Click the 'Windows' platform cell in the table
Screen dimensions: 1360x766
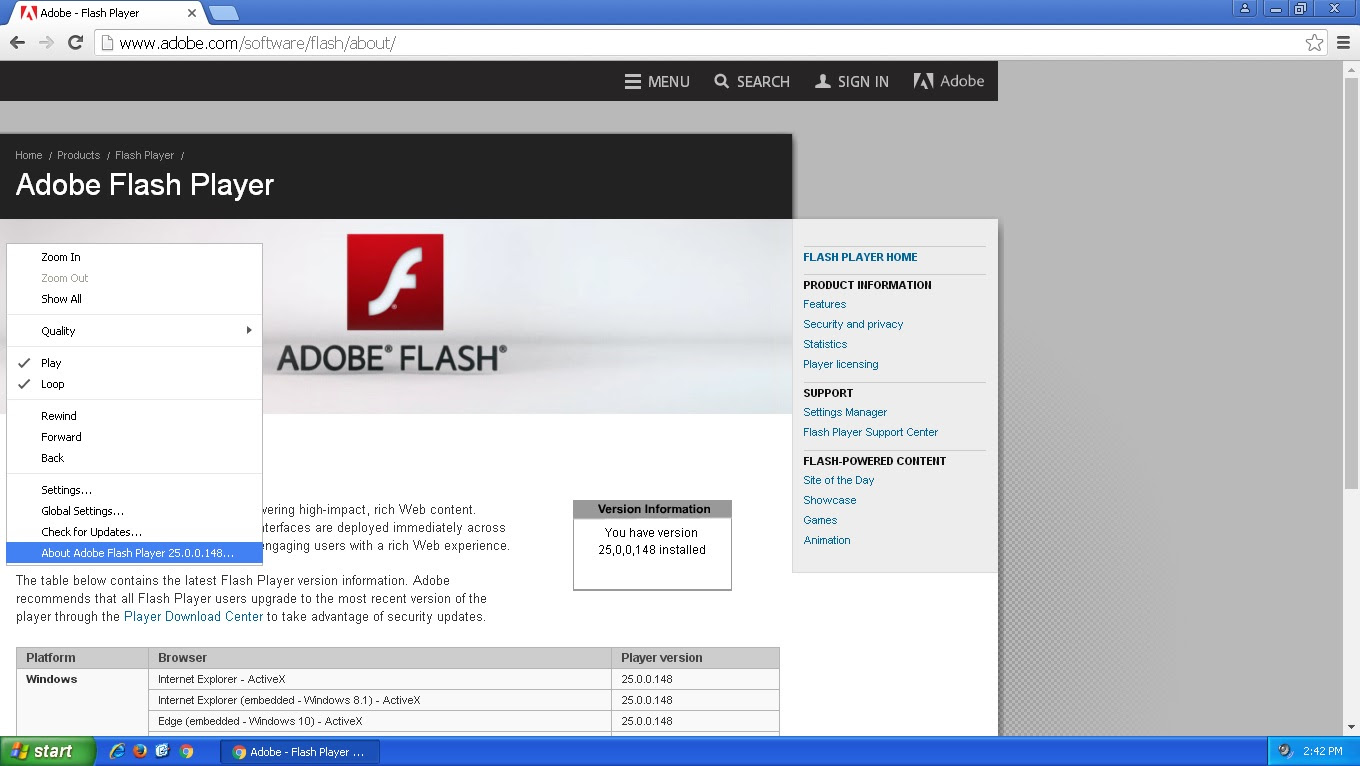[x=83, y=703]
